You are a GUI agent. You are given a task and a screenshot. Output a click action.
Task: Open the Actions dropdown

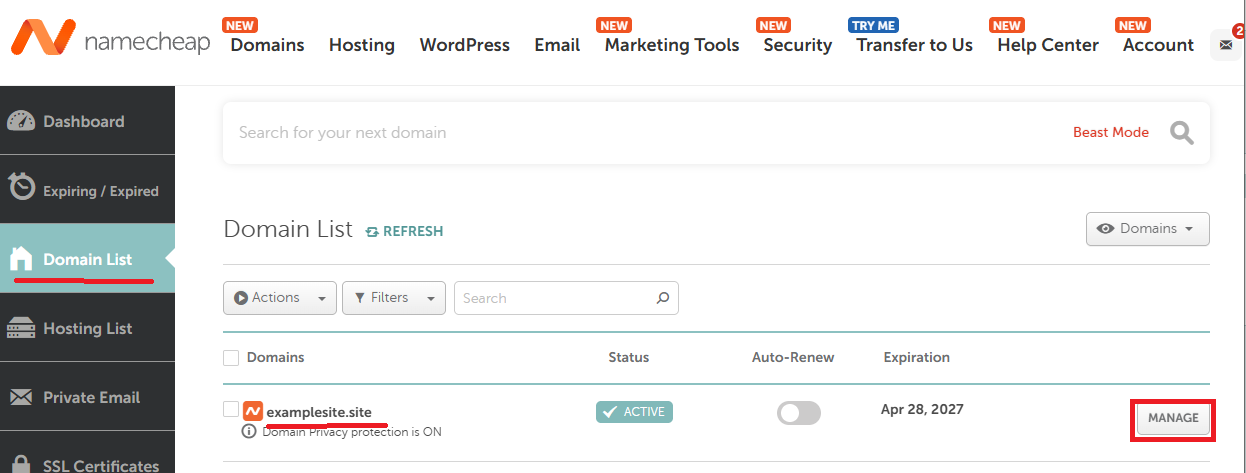coord(279,298)
